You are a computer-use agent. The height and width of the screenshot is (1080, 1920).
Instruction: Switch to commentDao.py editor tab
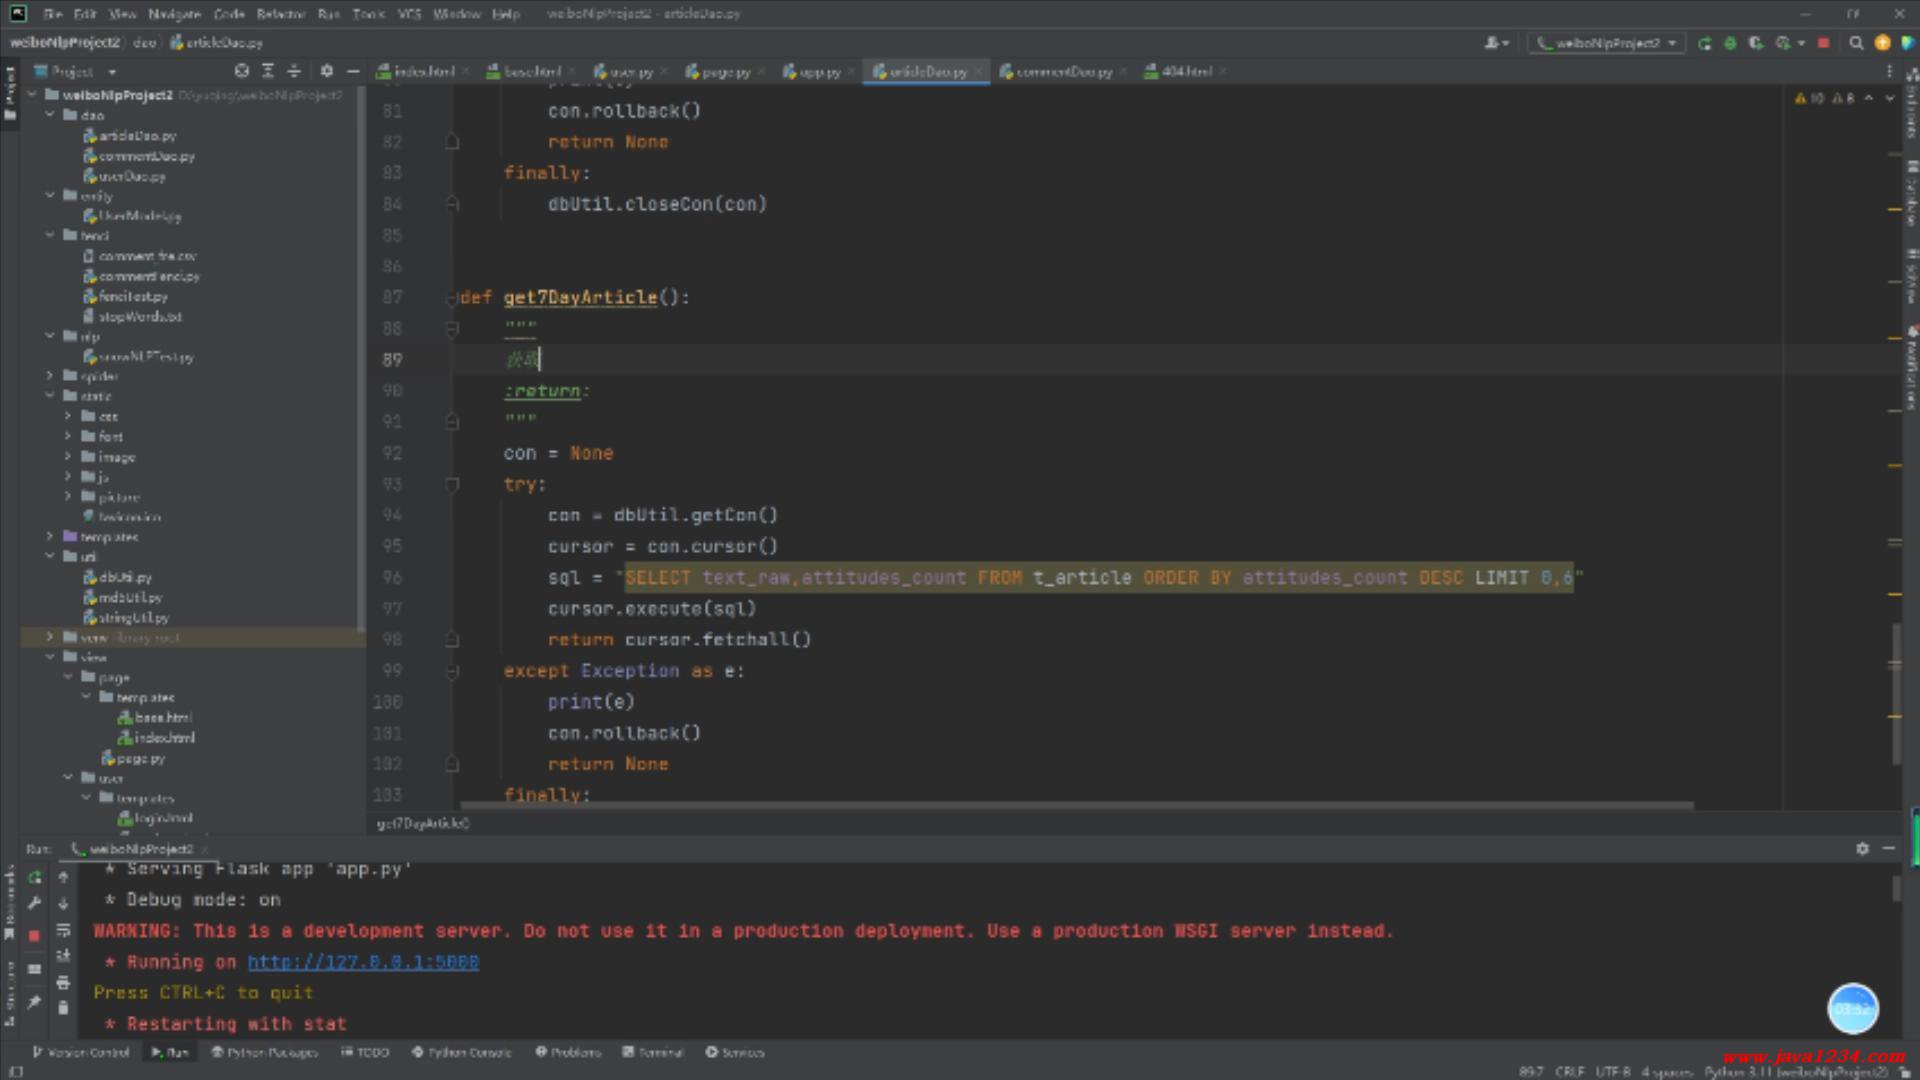[1063, 72]
